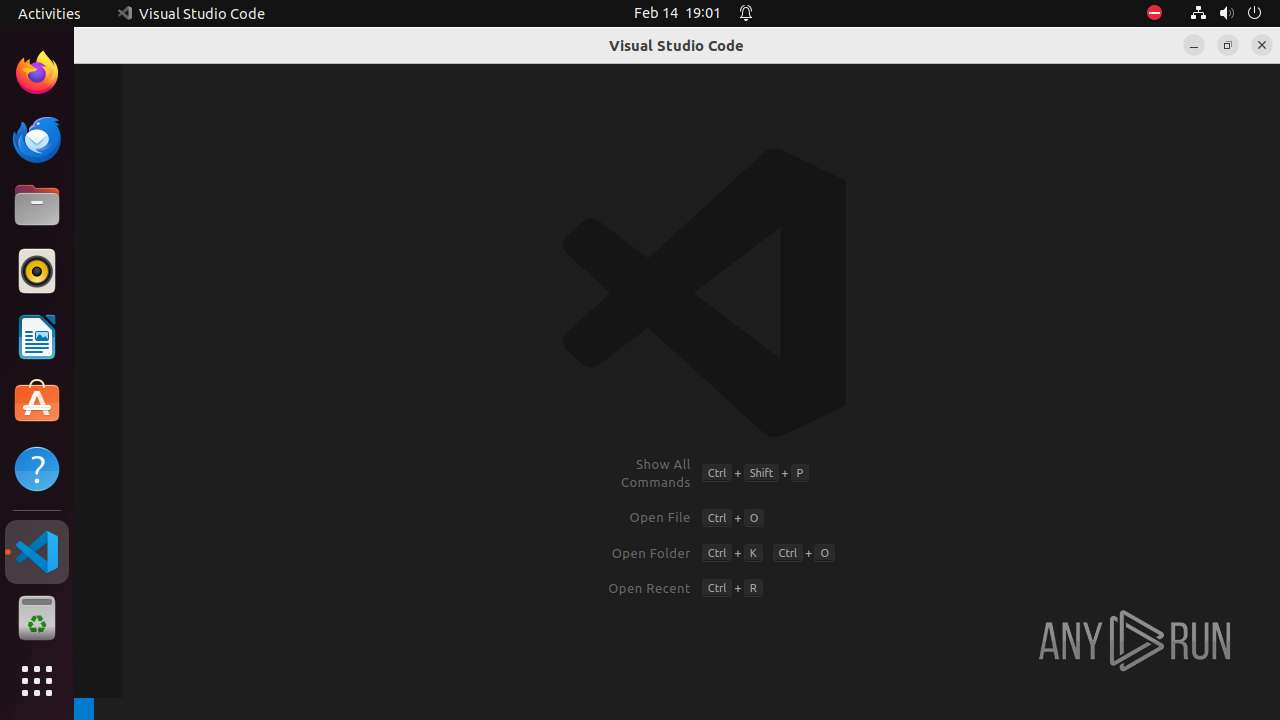This screenshot has height=720, width=1280.
Task: Close the Visual Studio Code window
Action: [x=1262, y=45]
